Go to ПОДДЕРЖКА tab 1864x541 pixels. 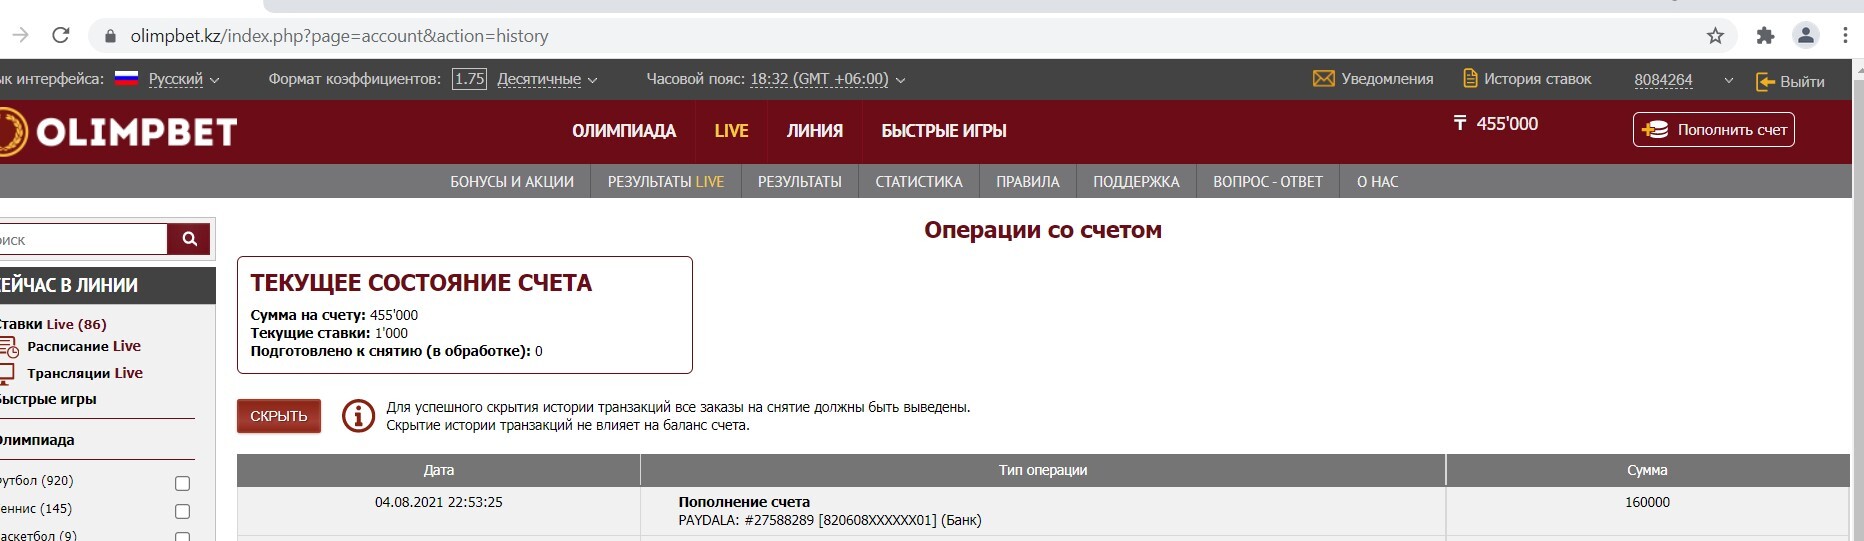pyautogui.click(x=1136, y=181)
